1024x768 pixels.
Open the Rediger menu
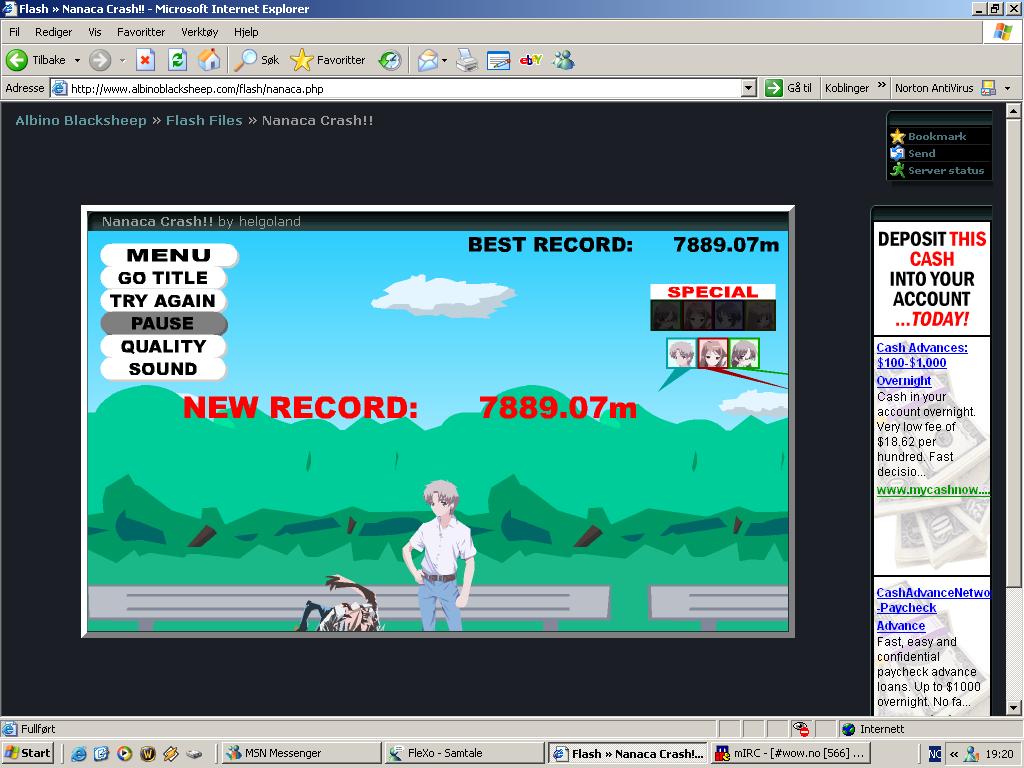[x=54, y=32]
